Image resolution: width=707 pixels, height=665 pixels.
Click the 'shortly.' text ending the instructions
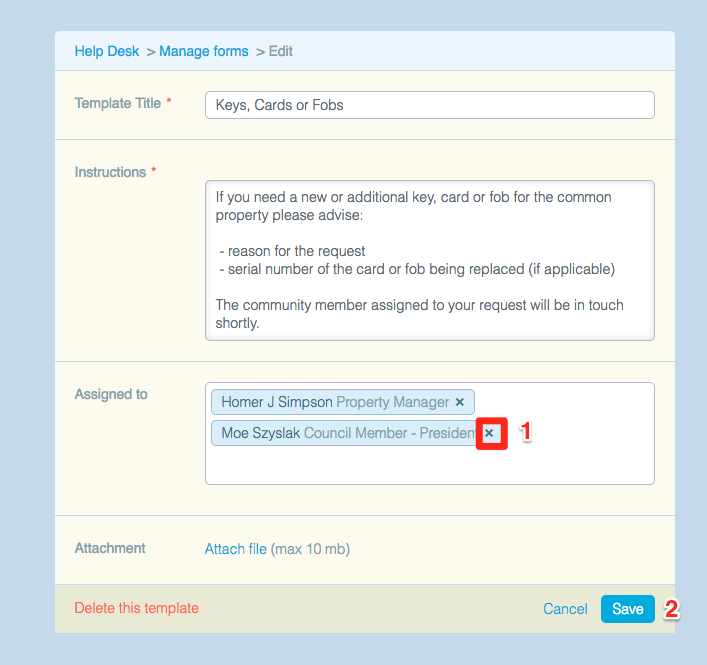[x=237, y=323]
